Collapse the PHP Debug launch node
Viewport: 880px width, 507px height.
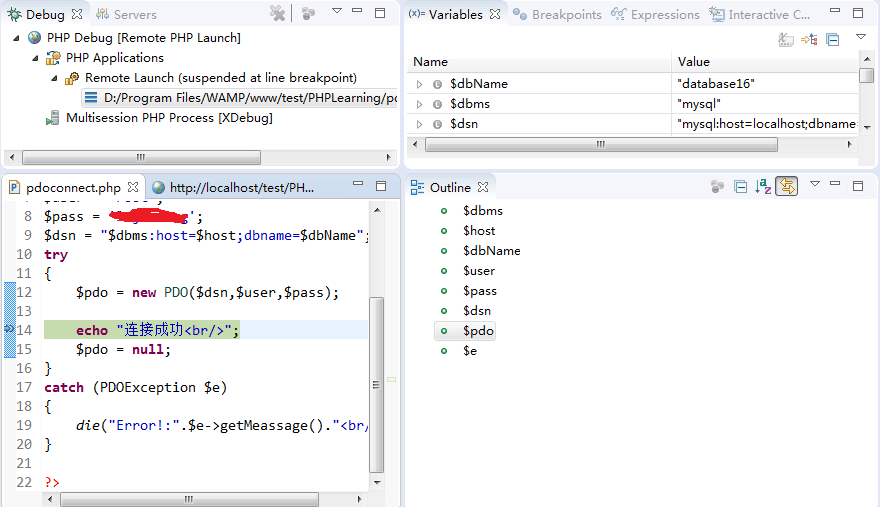pos(18,38)
